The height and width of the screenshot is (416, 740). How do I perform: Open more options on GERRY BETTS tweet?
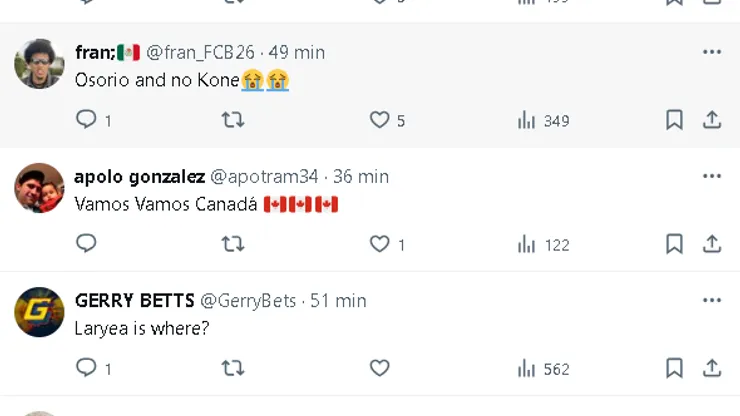pos(712,300)
